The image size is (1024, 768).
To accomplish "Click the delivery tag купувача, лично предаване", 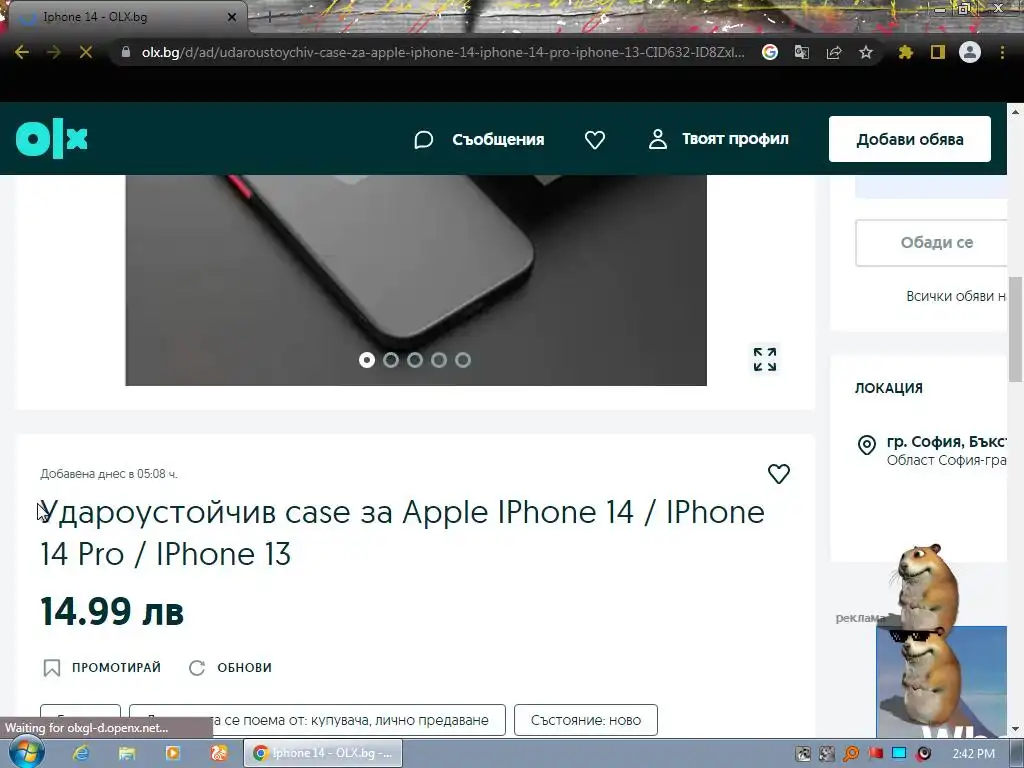I will click(317, 720).
